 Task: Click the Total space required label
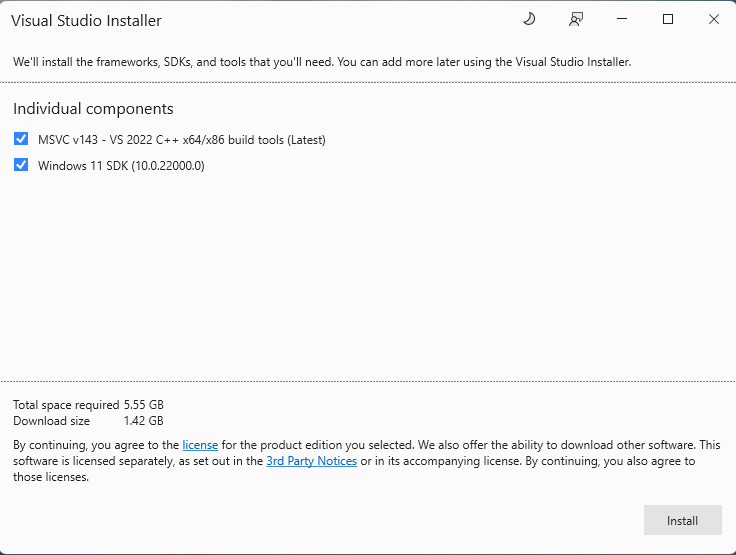66,405
